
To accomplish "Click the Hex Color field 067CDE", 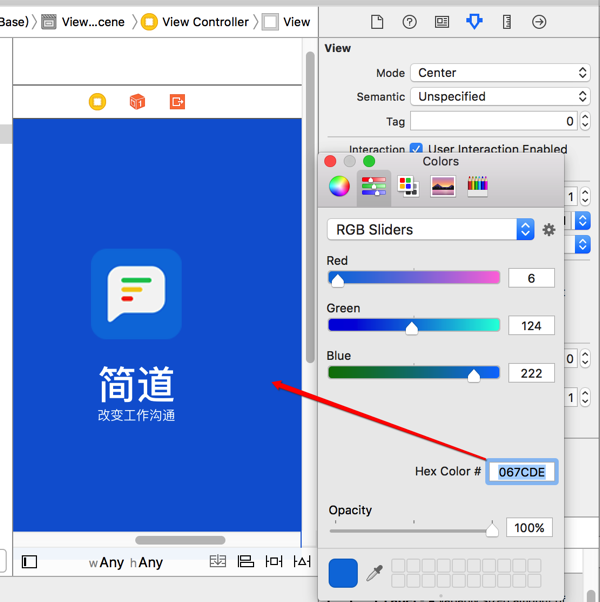I will coord(522,471).
